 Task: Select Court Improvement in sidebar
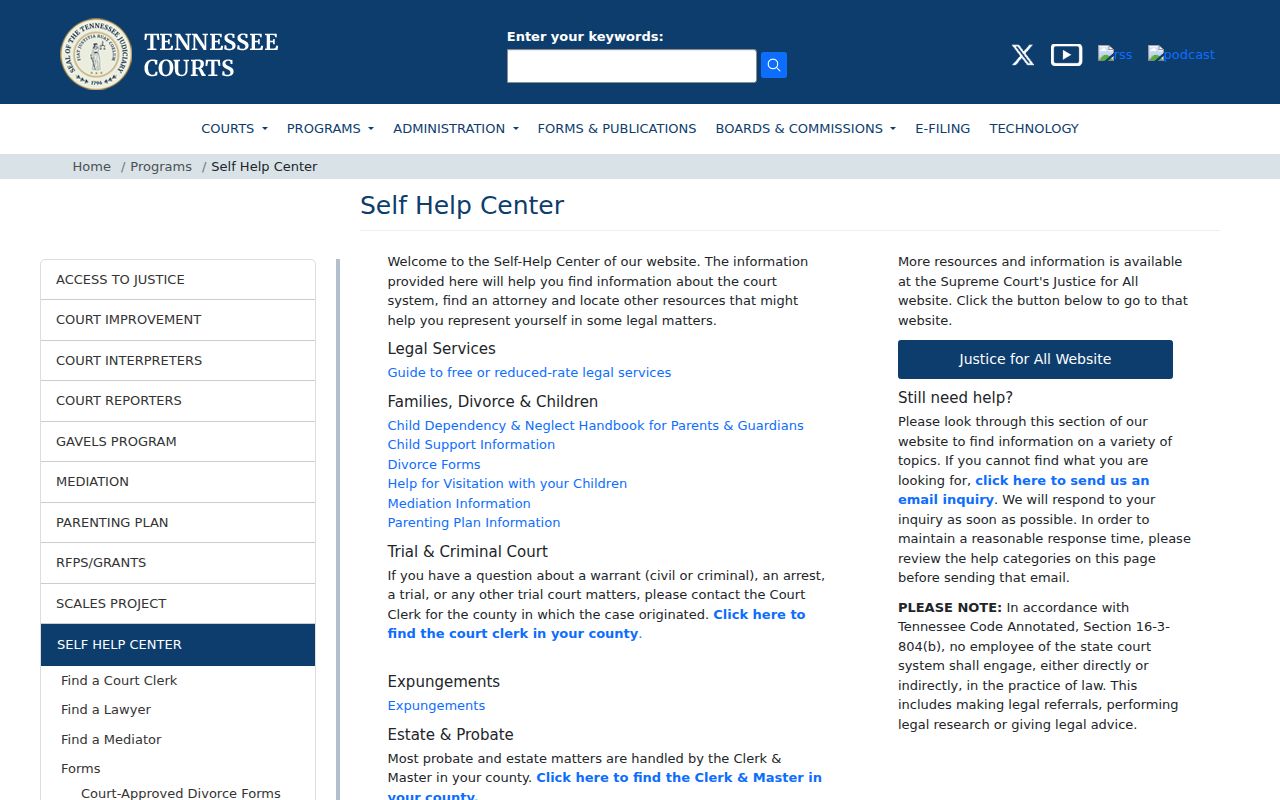point(178,320)
